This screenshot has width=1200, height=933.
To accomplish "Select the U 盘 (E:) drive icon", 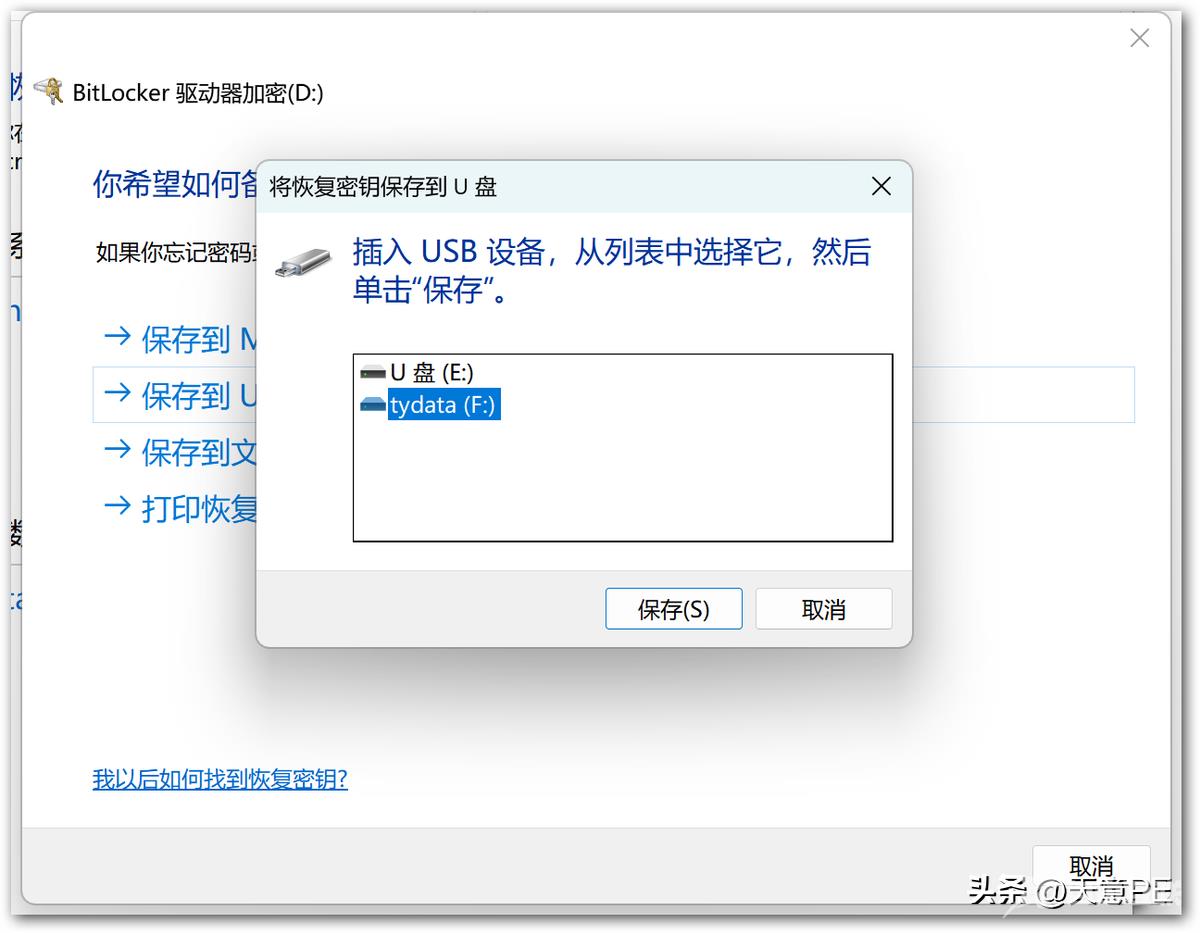I will pyautogui.click(x=373, y=373).
